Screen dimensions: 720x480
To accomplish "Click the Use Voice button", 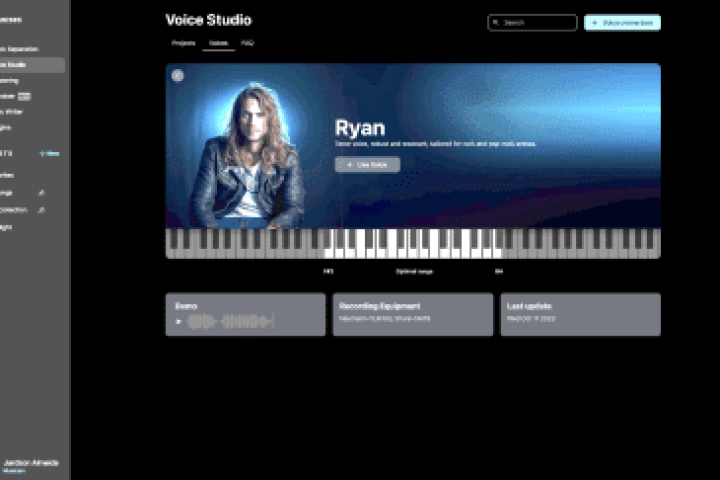I will pos(367,164).
